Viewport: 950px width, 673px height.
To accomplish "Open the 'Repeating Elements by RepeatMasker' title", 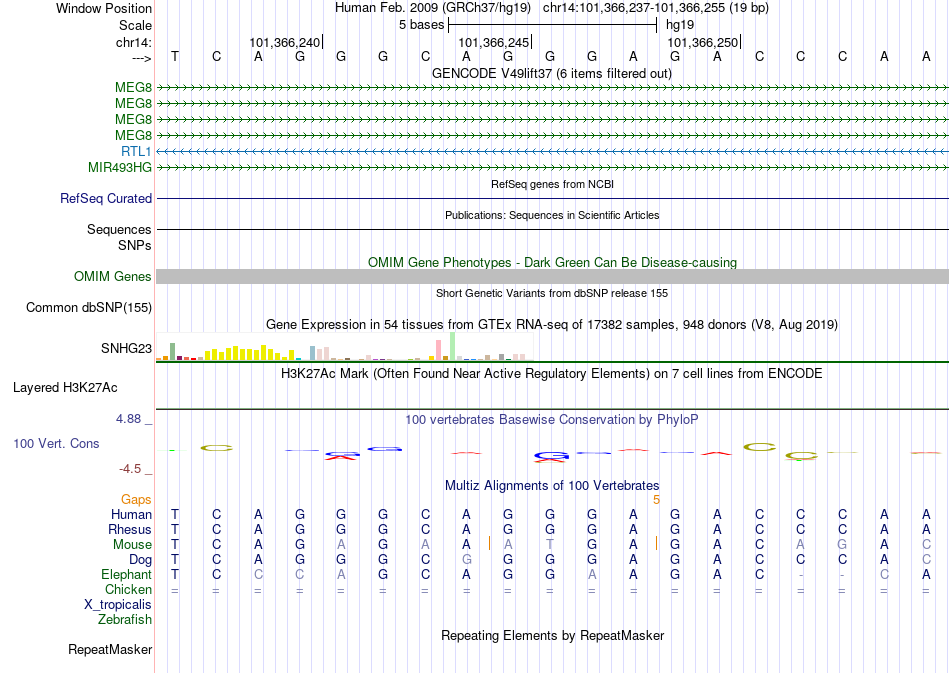I will (x=552, y=636).
